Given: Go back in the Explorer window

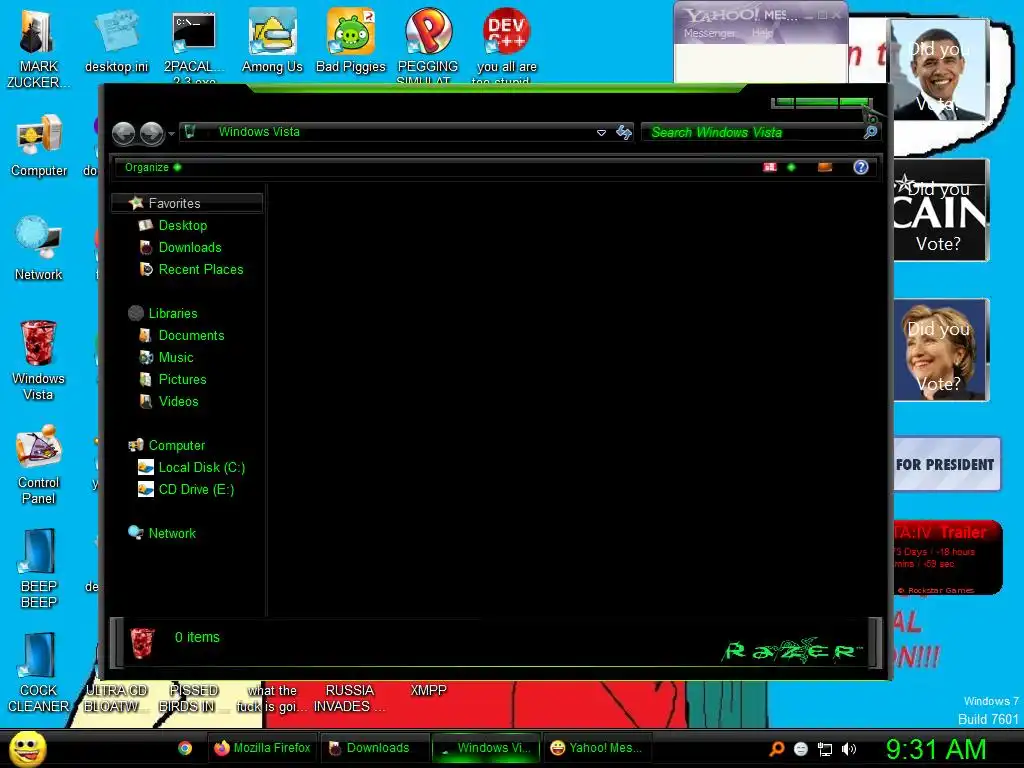Looking at the screenshot, I should click(x=123, y=133).
